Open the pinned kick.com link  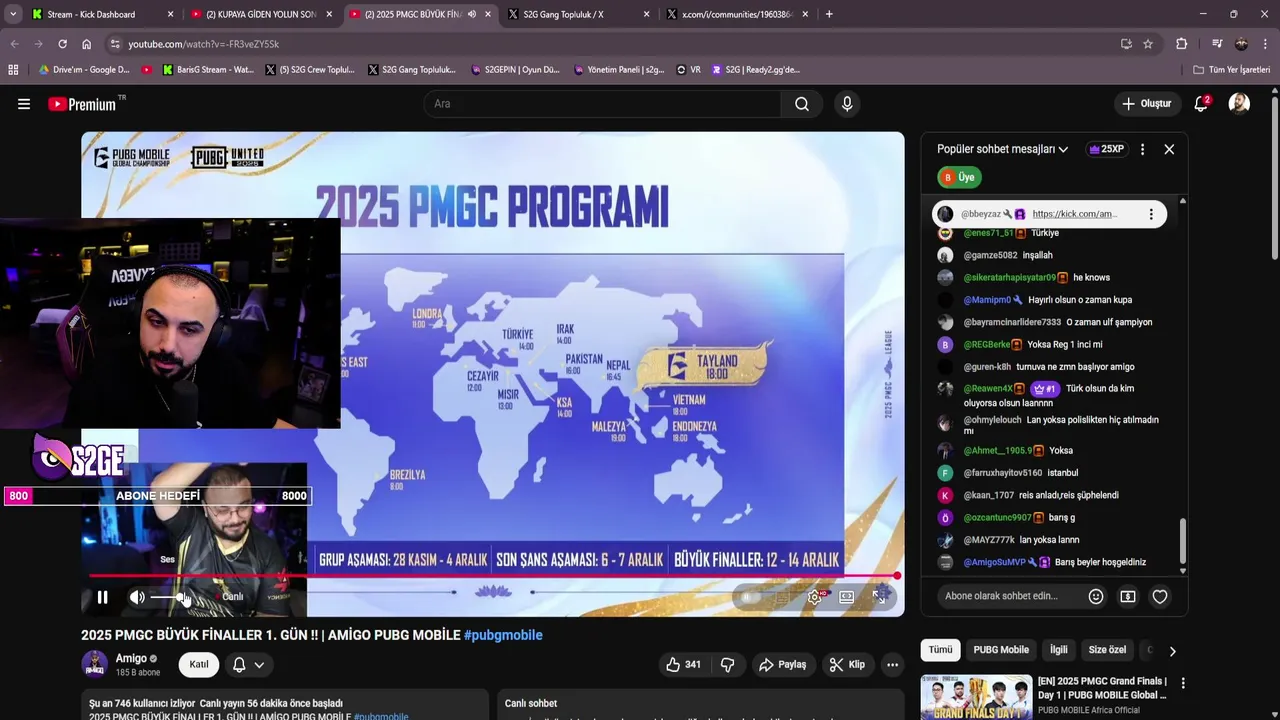click(x=1074, y=214)
